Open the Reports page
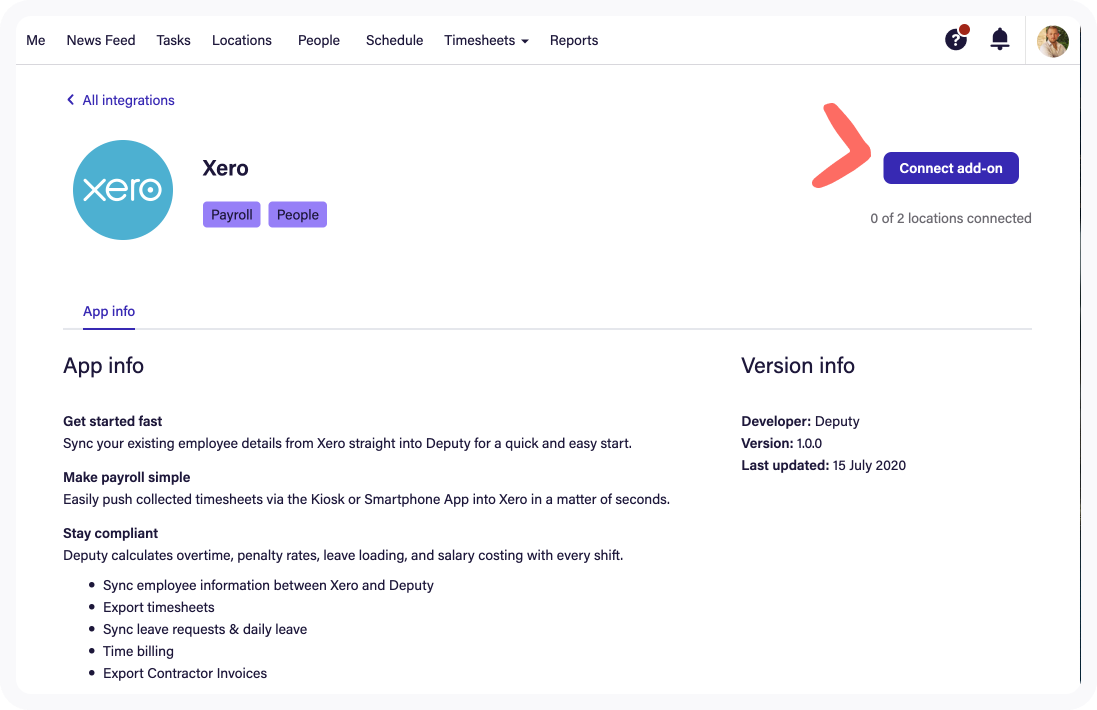 pyautogui.click(x=574, y=41)
